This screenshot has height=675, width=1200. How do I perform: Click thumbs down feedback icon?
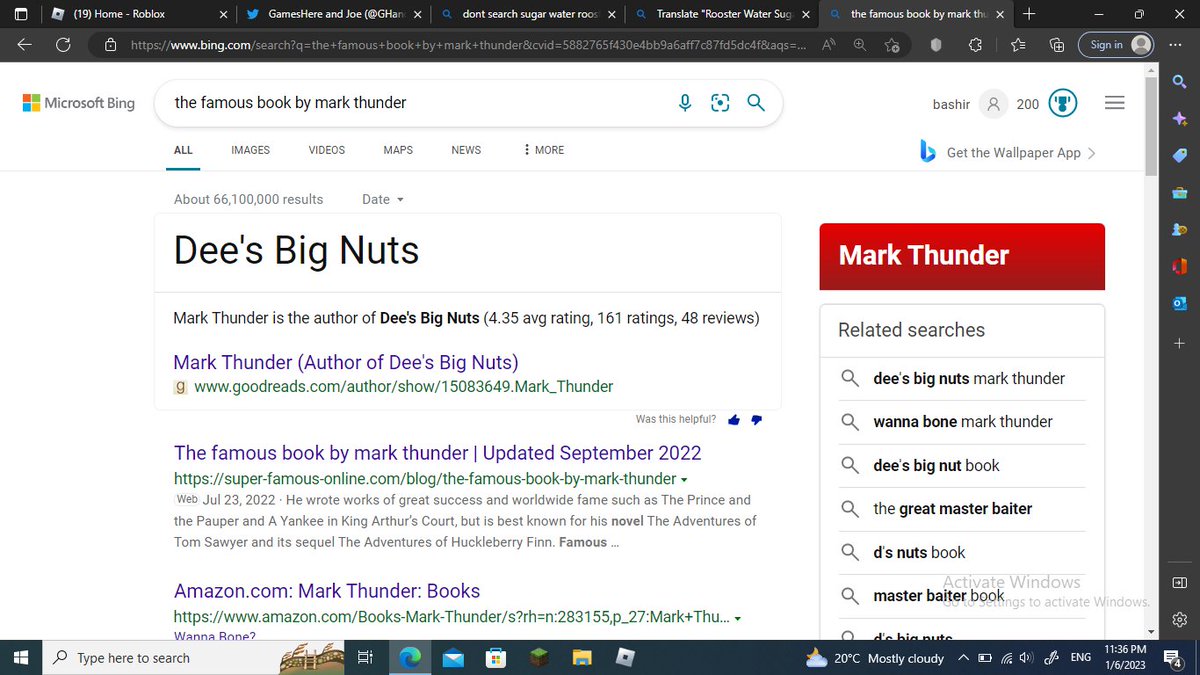[x=757, y=420]
